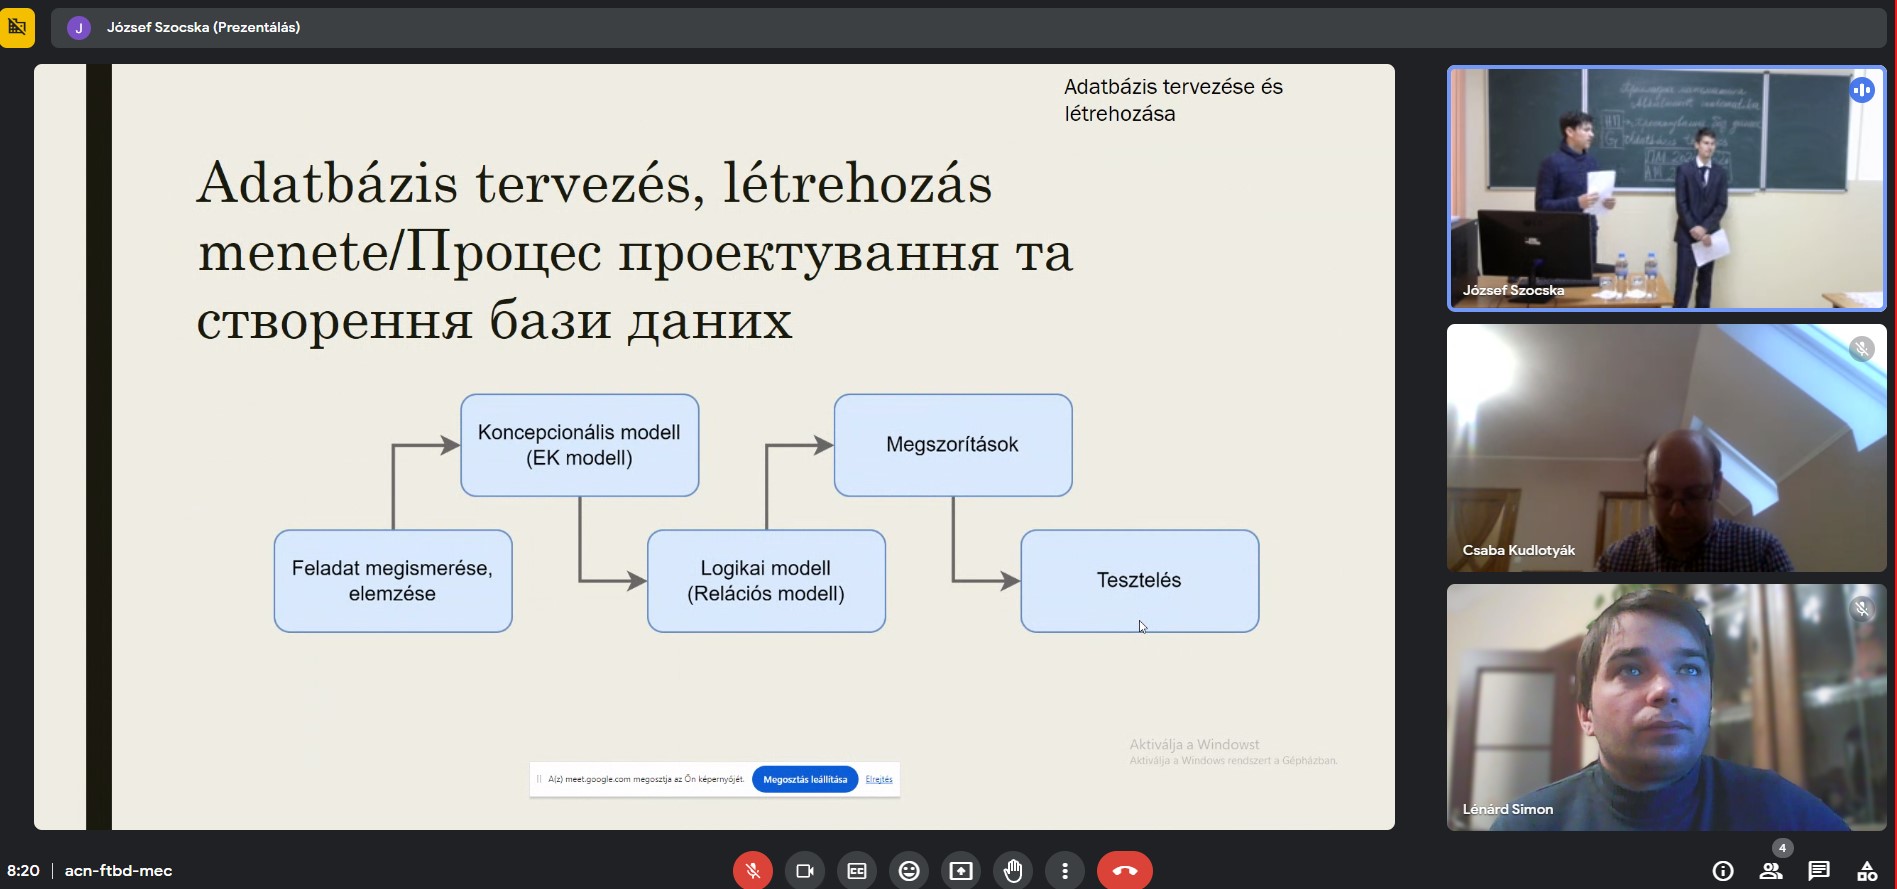Screen dimensions: 1897x889
Task: Click the present screen icon
Action: pyautogui.click(x=961, y=870)
